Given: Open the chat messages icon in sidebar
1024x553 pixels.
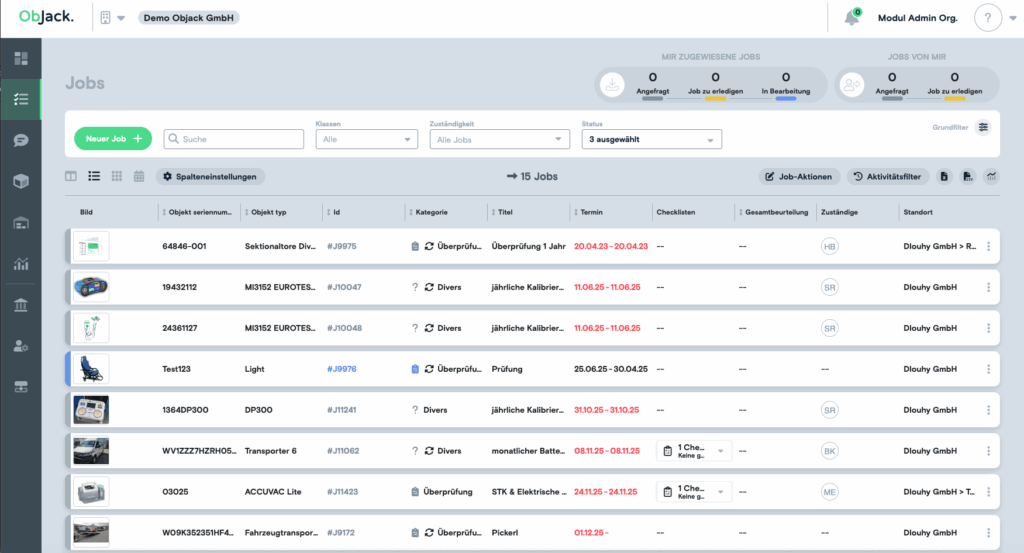Looking at the screenshot, I should [20, 140].
